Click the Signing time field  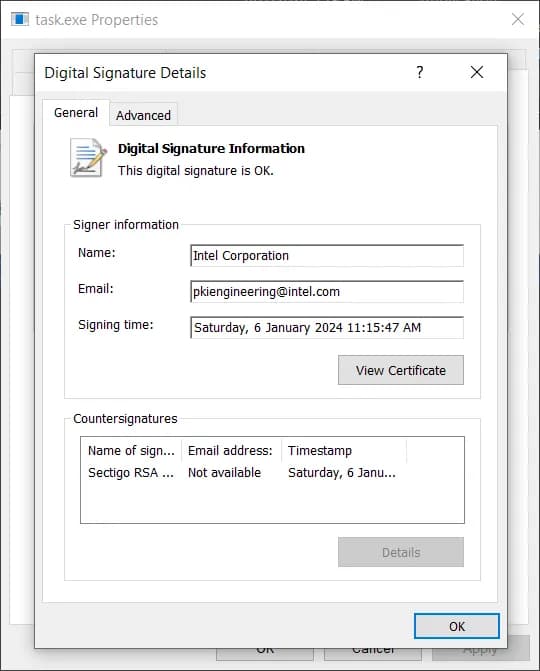tap(327, 327)
